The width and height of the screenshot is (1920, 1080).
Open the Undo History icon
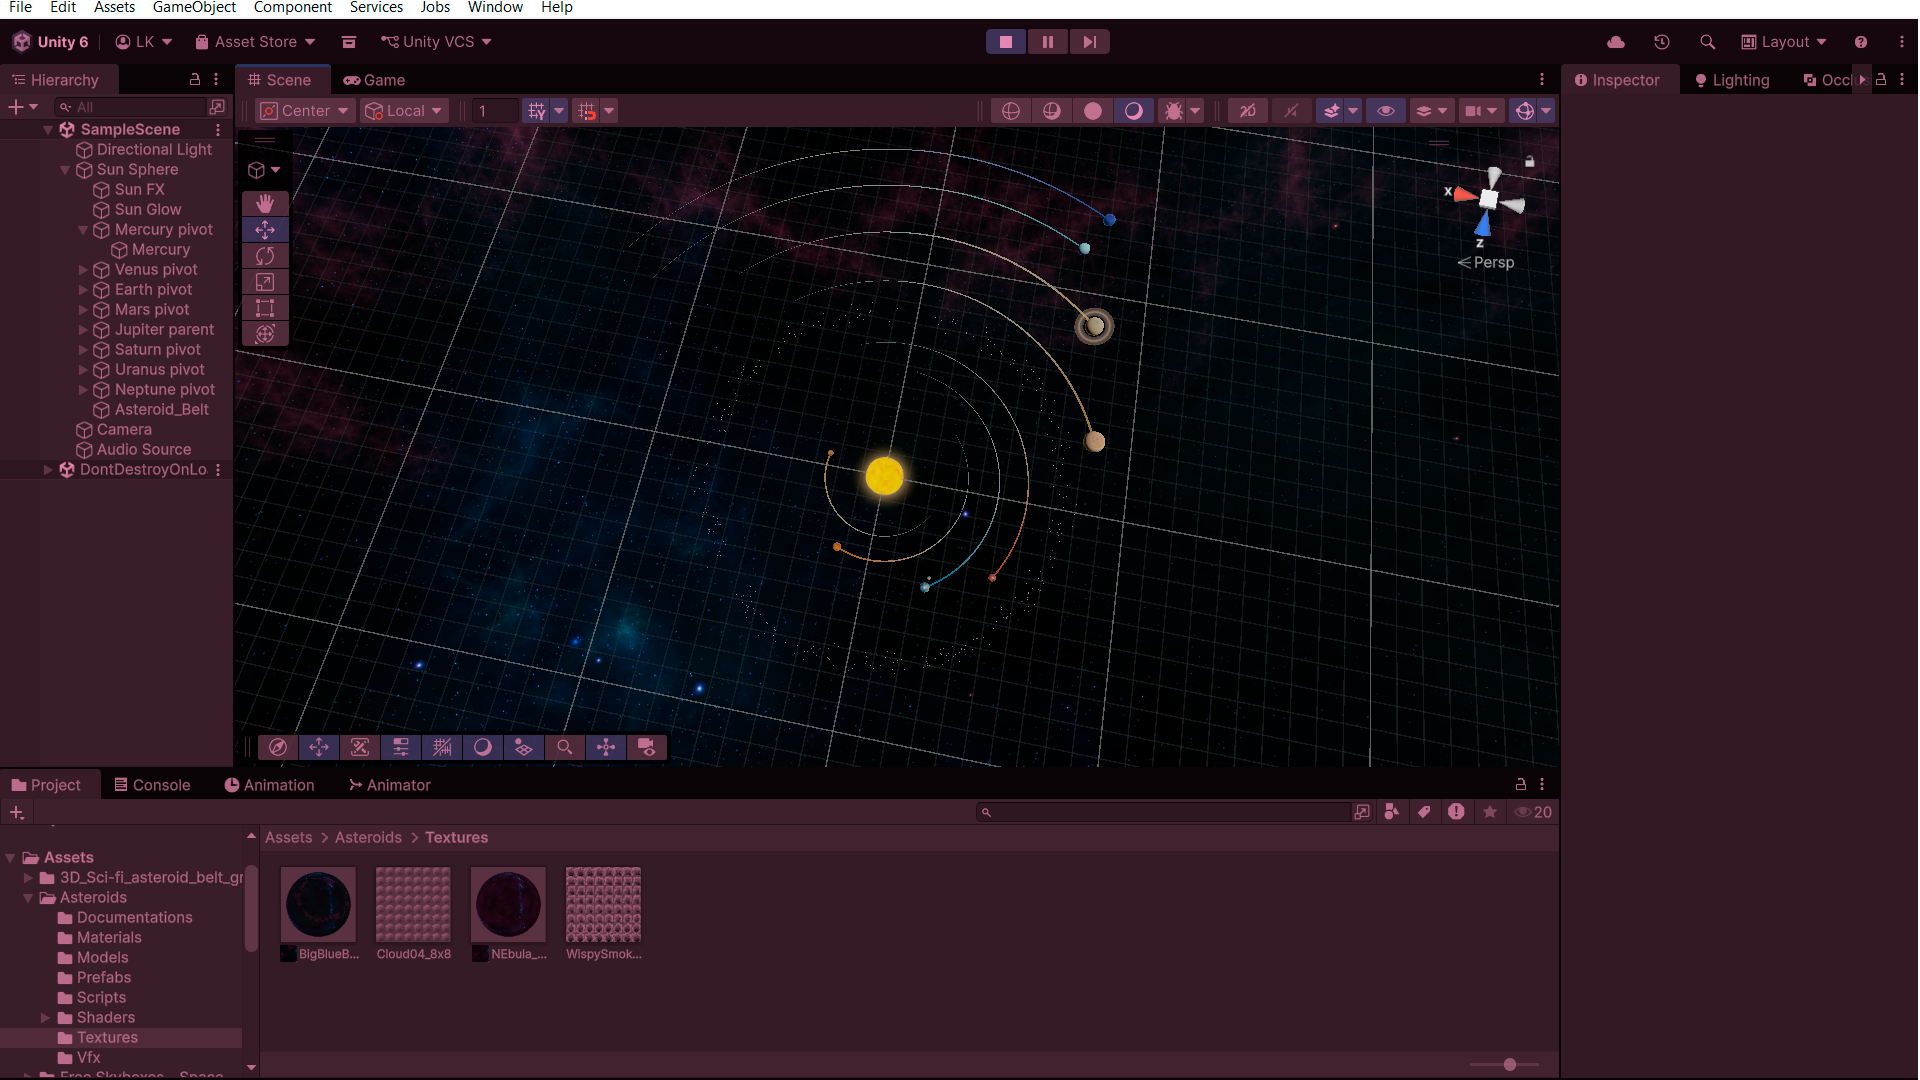(x=1661, y=42)
